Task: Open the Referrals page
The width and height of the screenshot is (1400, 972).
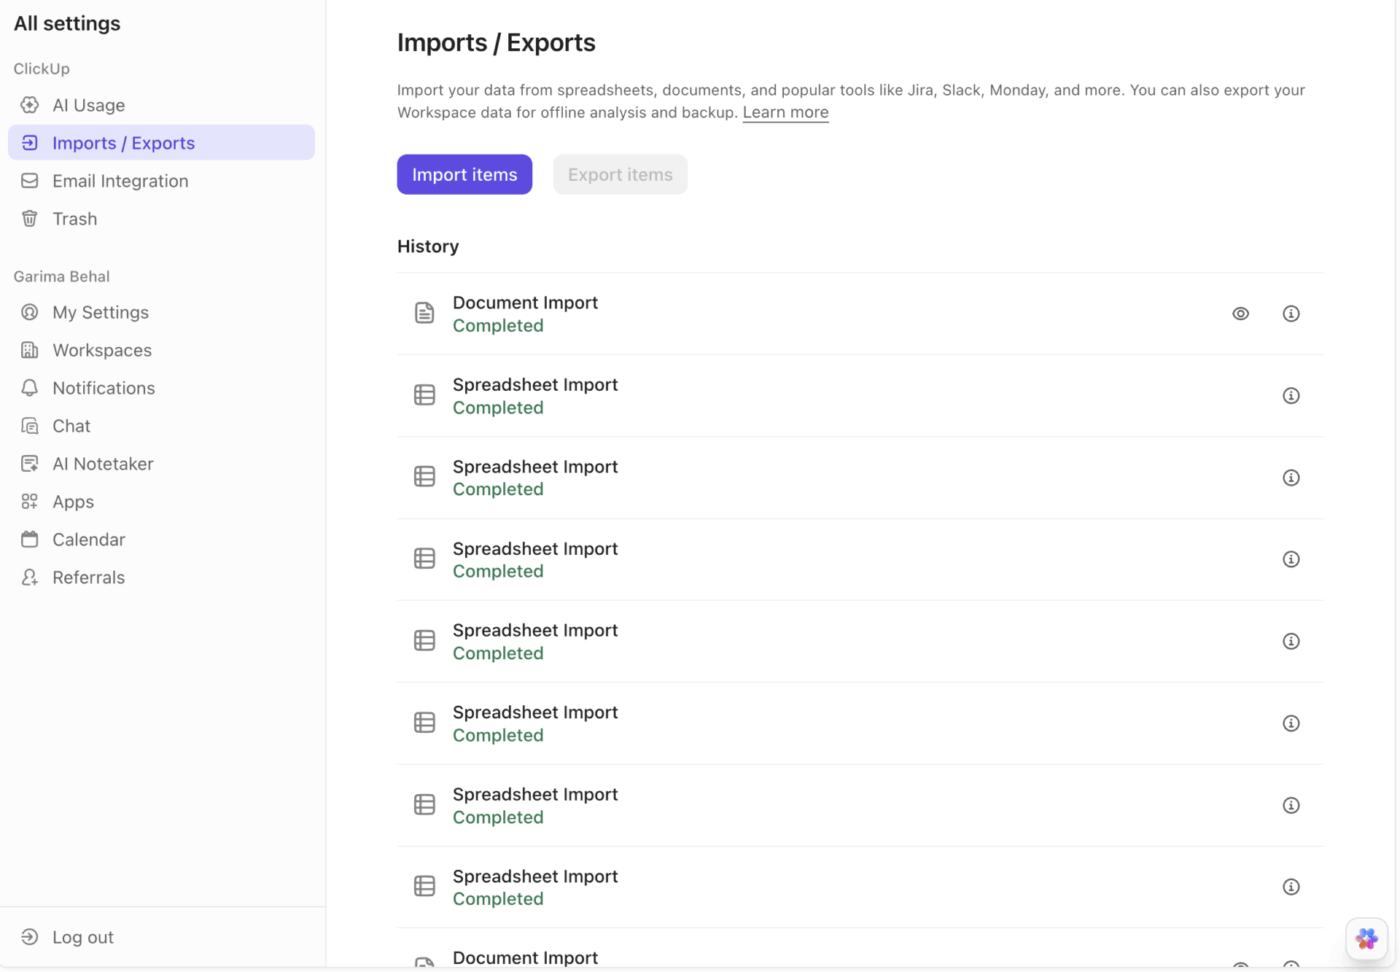Action: click(88, 578)
